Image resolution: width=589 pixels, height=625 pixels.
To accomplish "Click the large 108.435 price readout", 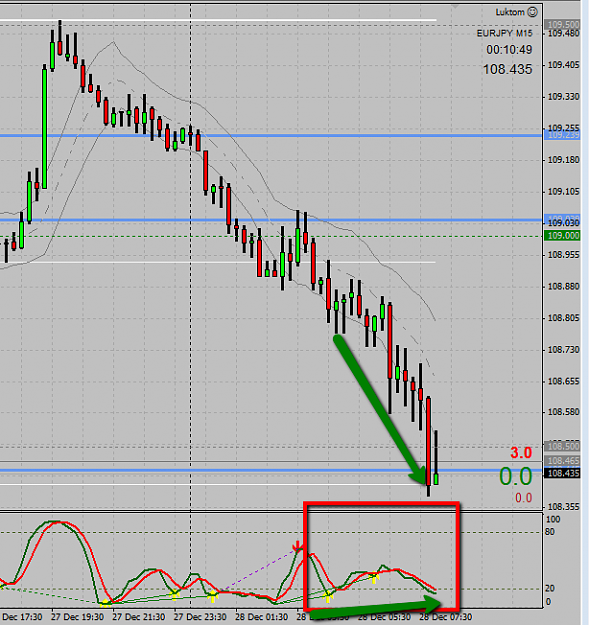I will point(507,69).
